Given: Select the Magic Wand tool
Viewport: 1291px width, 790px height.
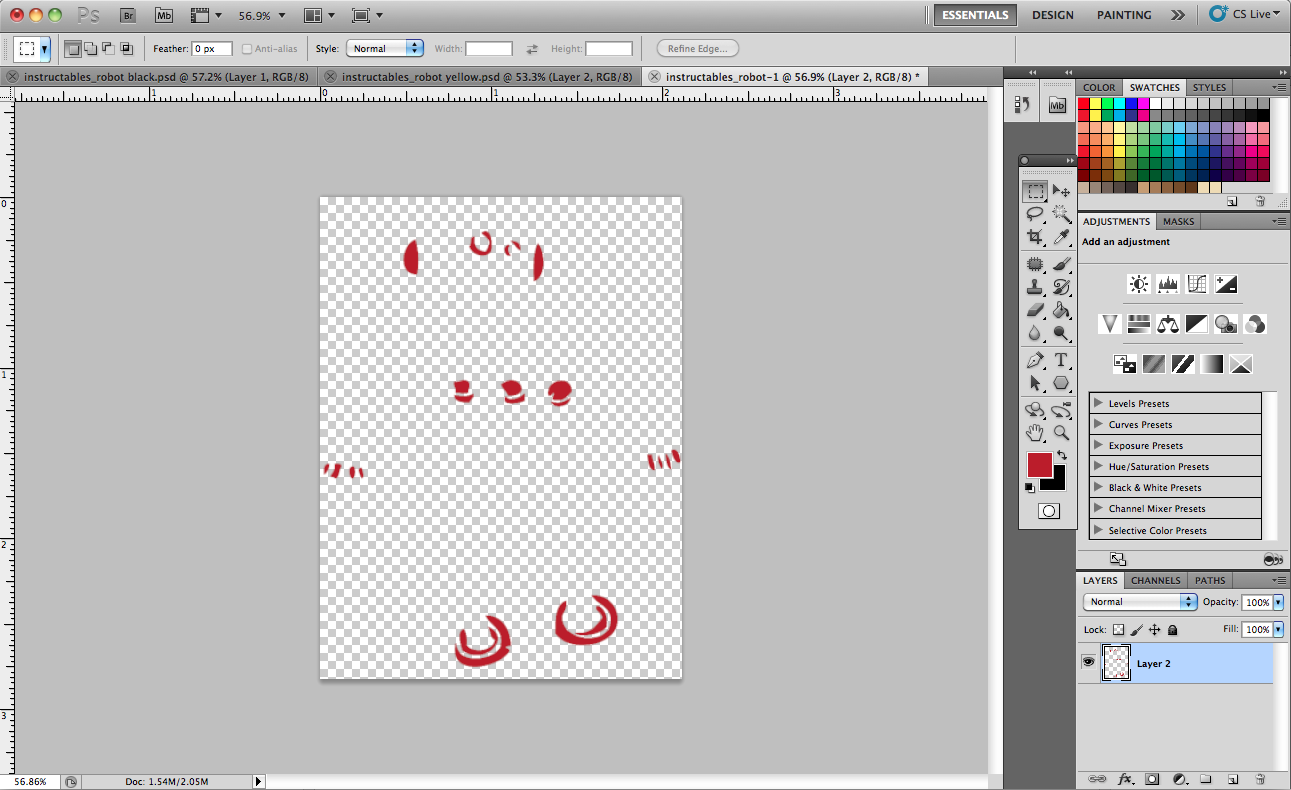Looking at the screenshot, I should [1061, 214].
